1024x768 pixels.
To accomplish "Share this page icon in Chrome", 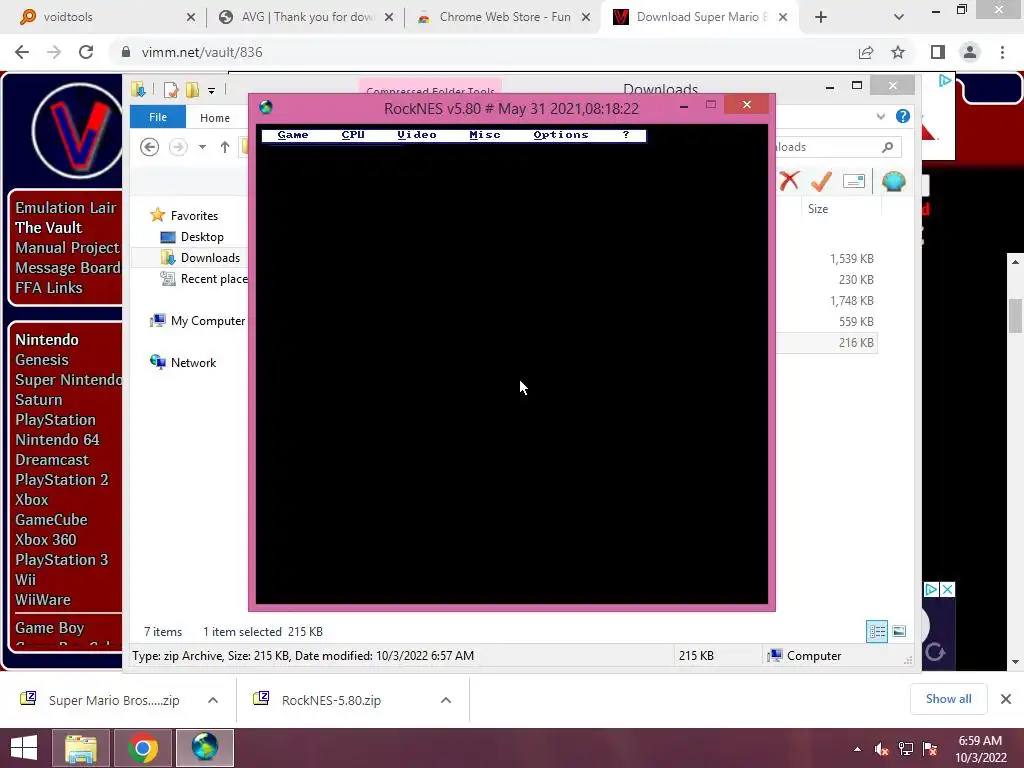I will pyautogui.click(x=866, y=52).
